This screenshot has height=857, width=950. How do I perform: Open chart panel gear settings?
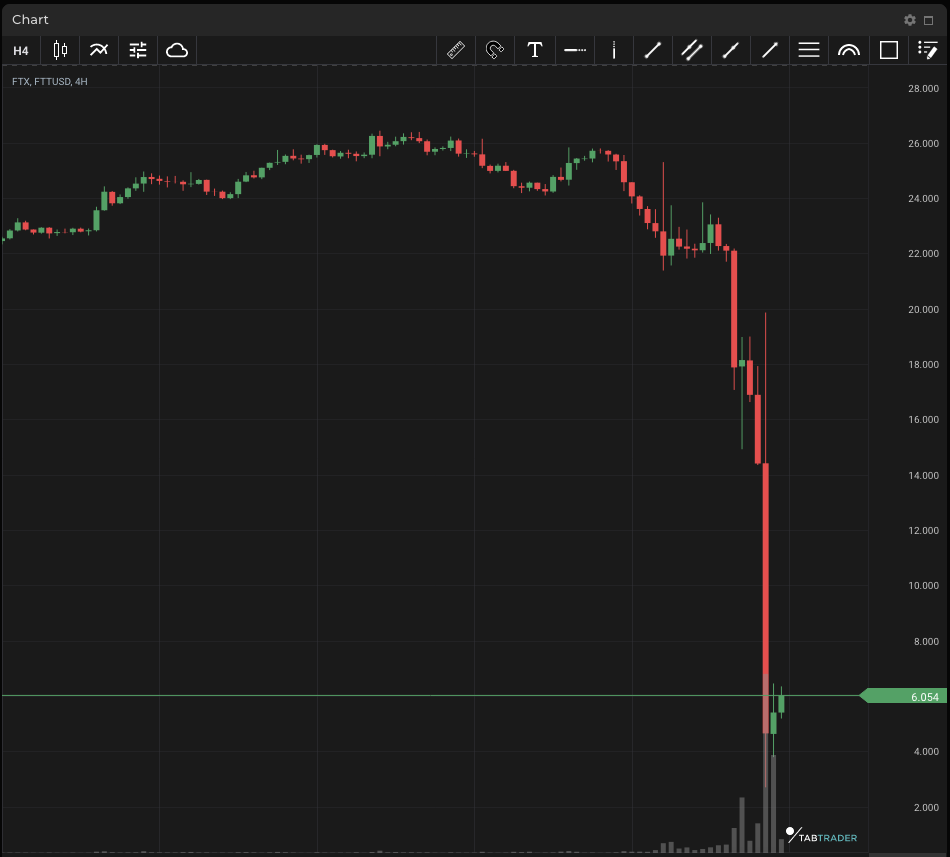[x=910, y=20]
